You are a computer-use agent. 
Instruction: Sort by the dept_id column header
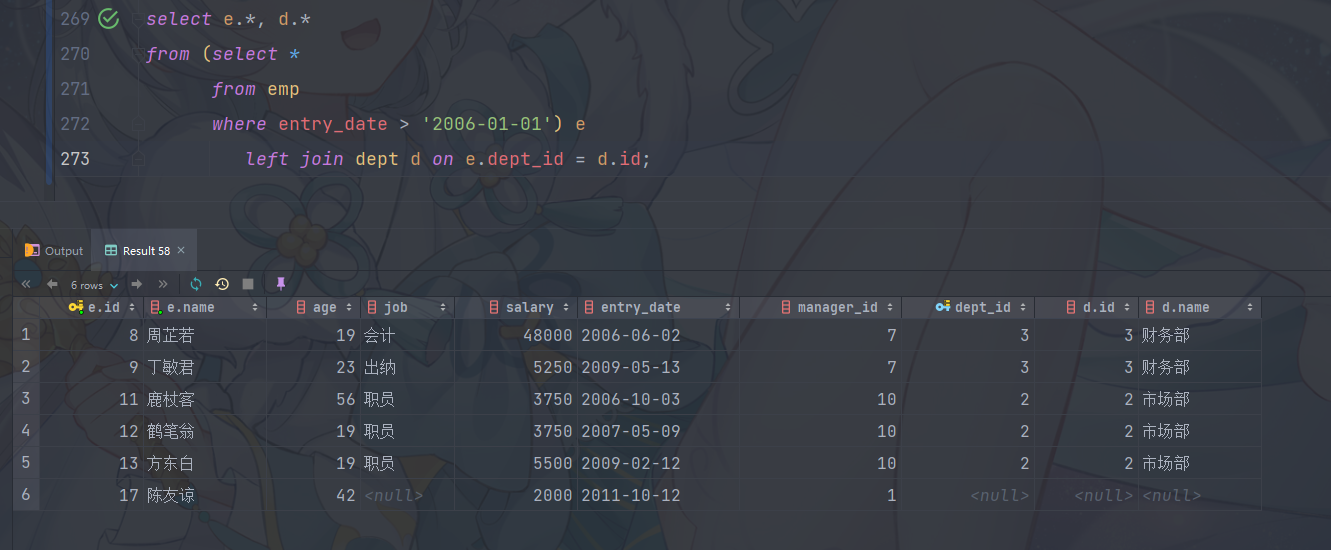[x=967, y=307]
